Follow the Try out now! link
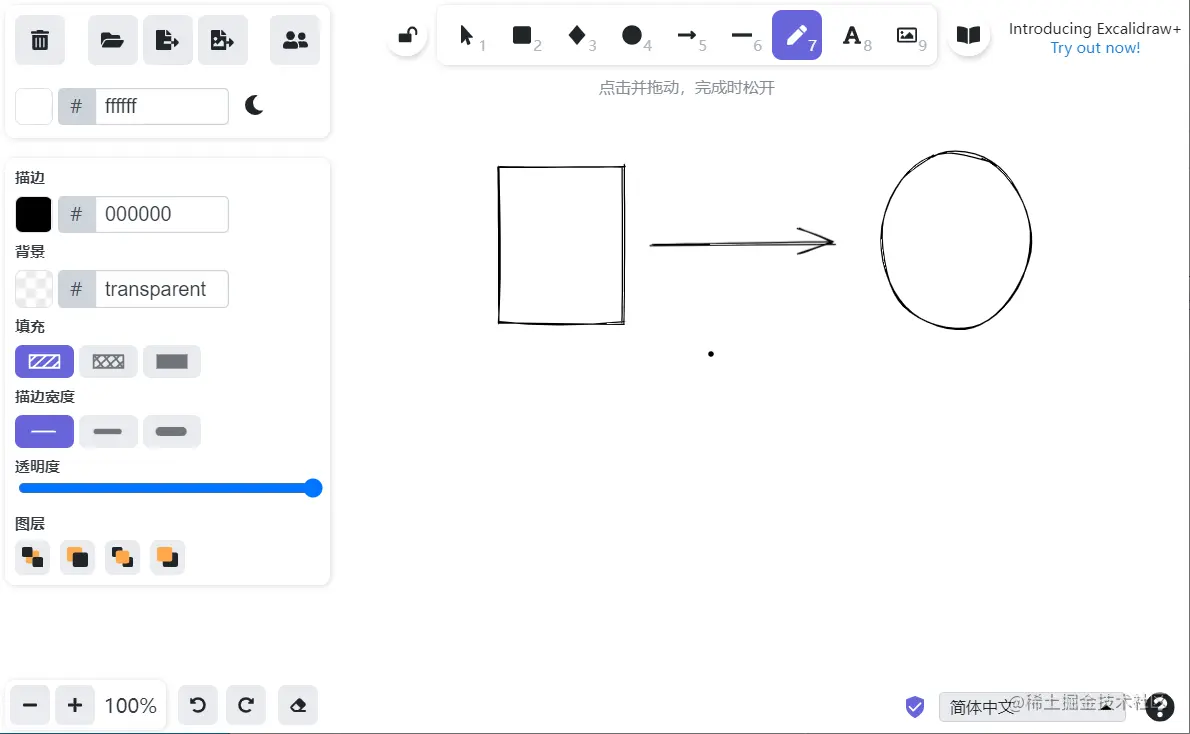1190x734 pixels. pos(1095,48)
